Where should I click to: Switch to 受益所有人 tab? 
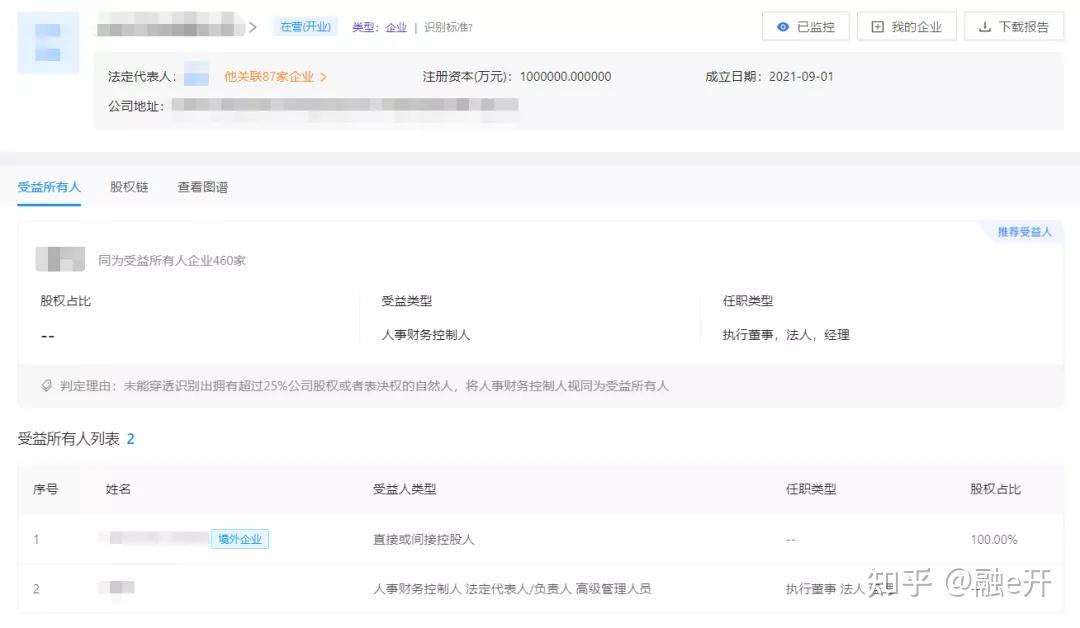(49, 187)
